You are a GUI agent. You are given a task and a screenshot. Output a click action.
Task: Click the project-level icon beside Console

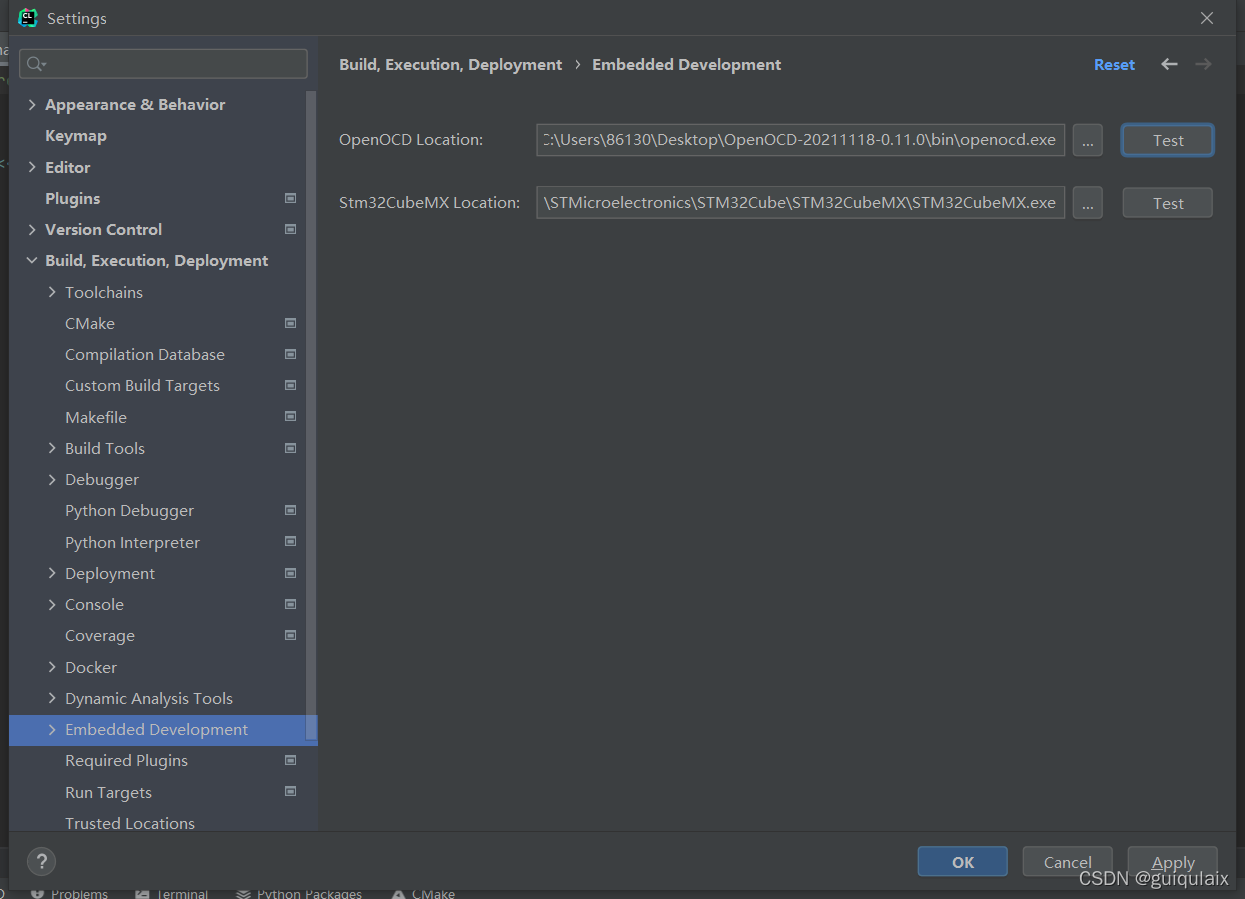tap(290, 604)
